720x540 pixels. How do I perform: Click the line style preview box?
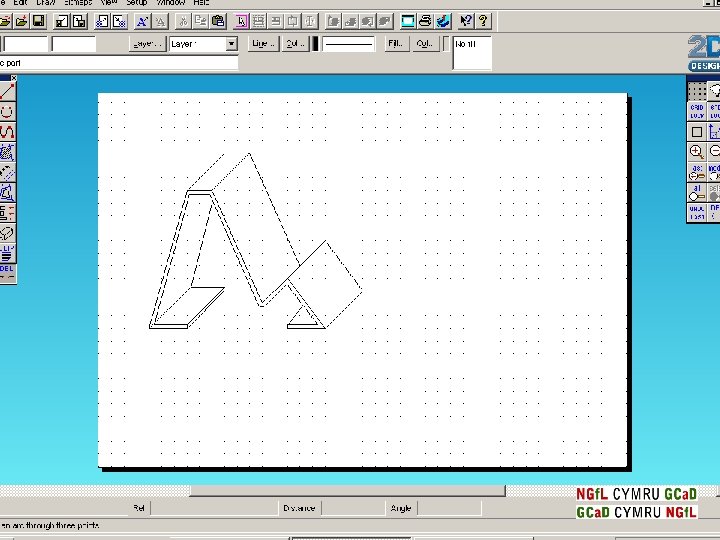(349, 44)
